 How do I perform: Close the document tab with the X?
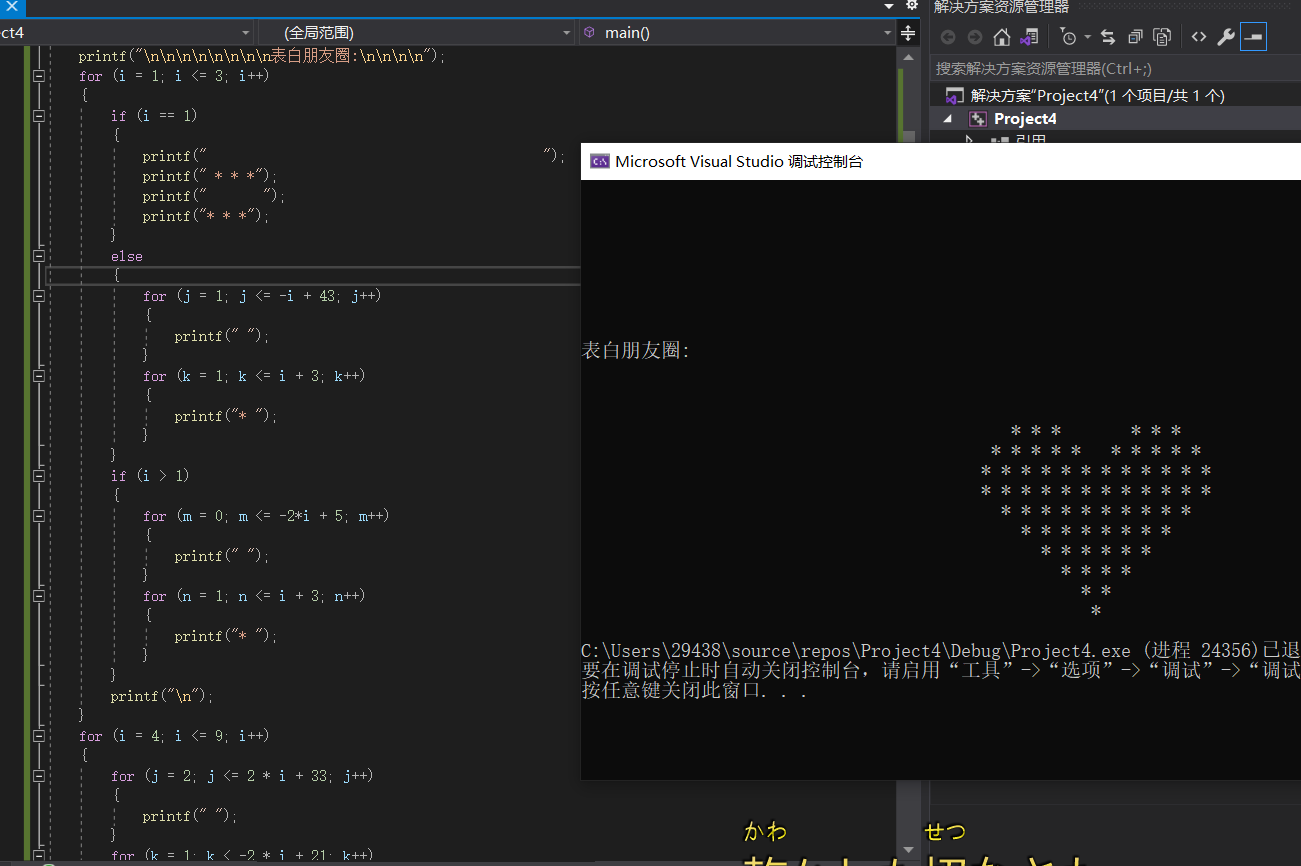click(12, 6)
